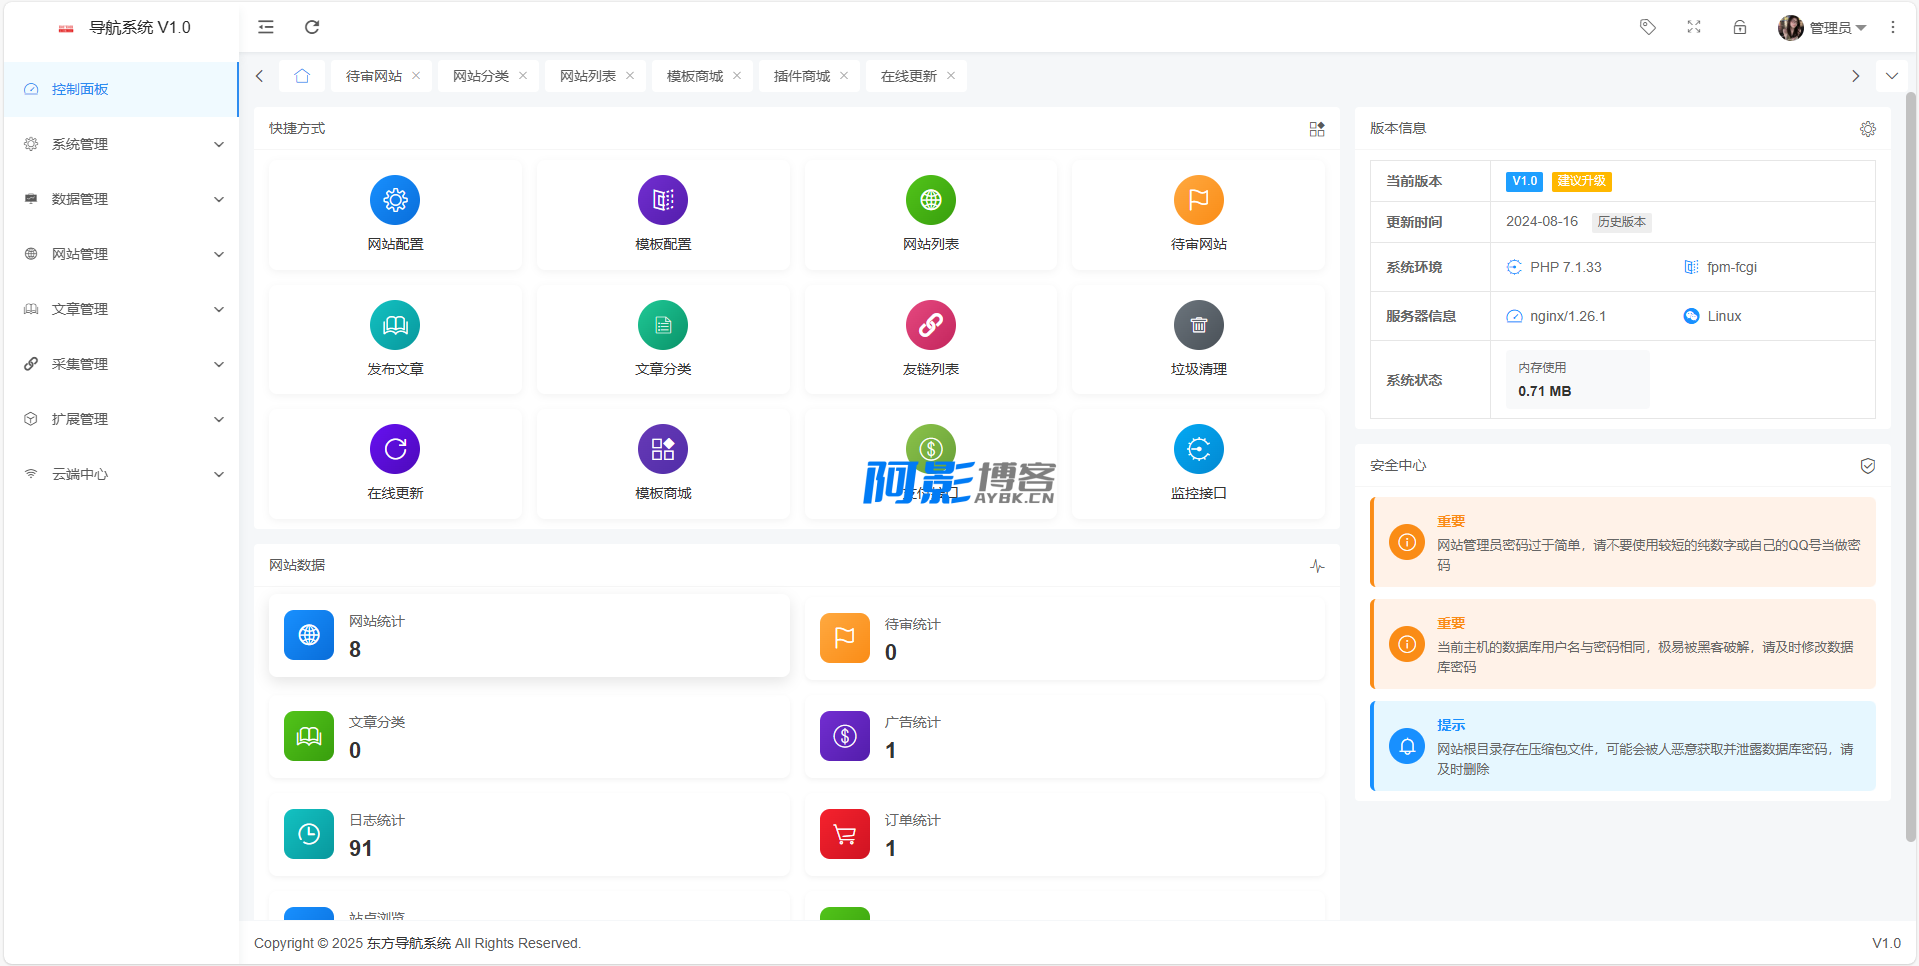Image resolution: width=1919 pixels, height=966 pixels.
Task: Click the 友链列表 link icon
Action: pos(930,325)
